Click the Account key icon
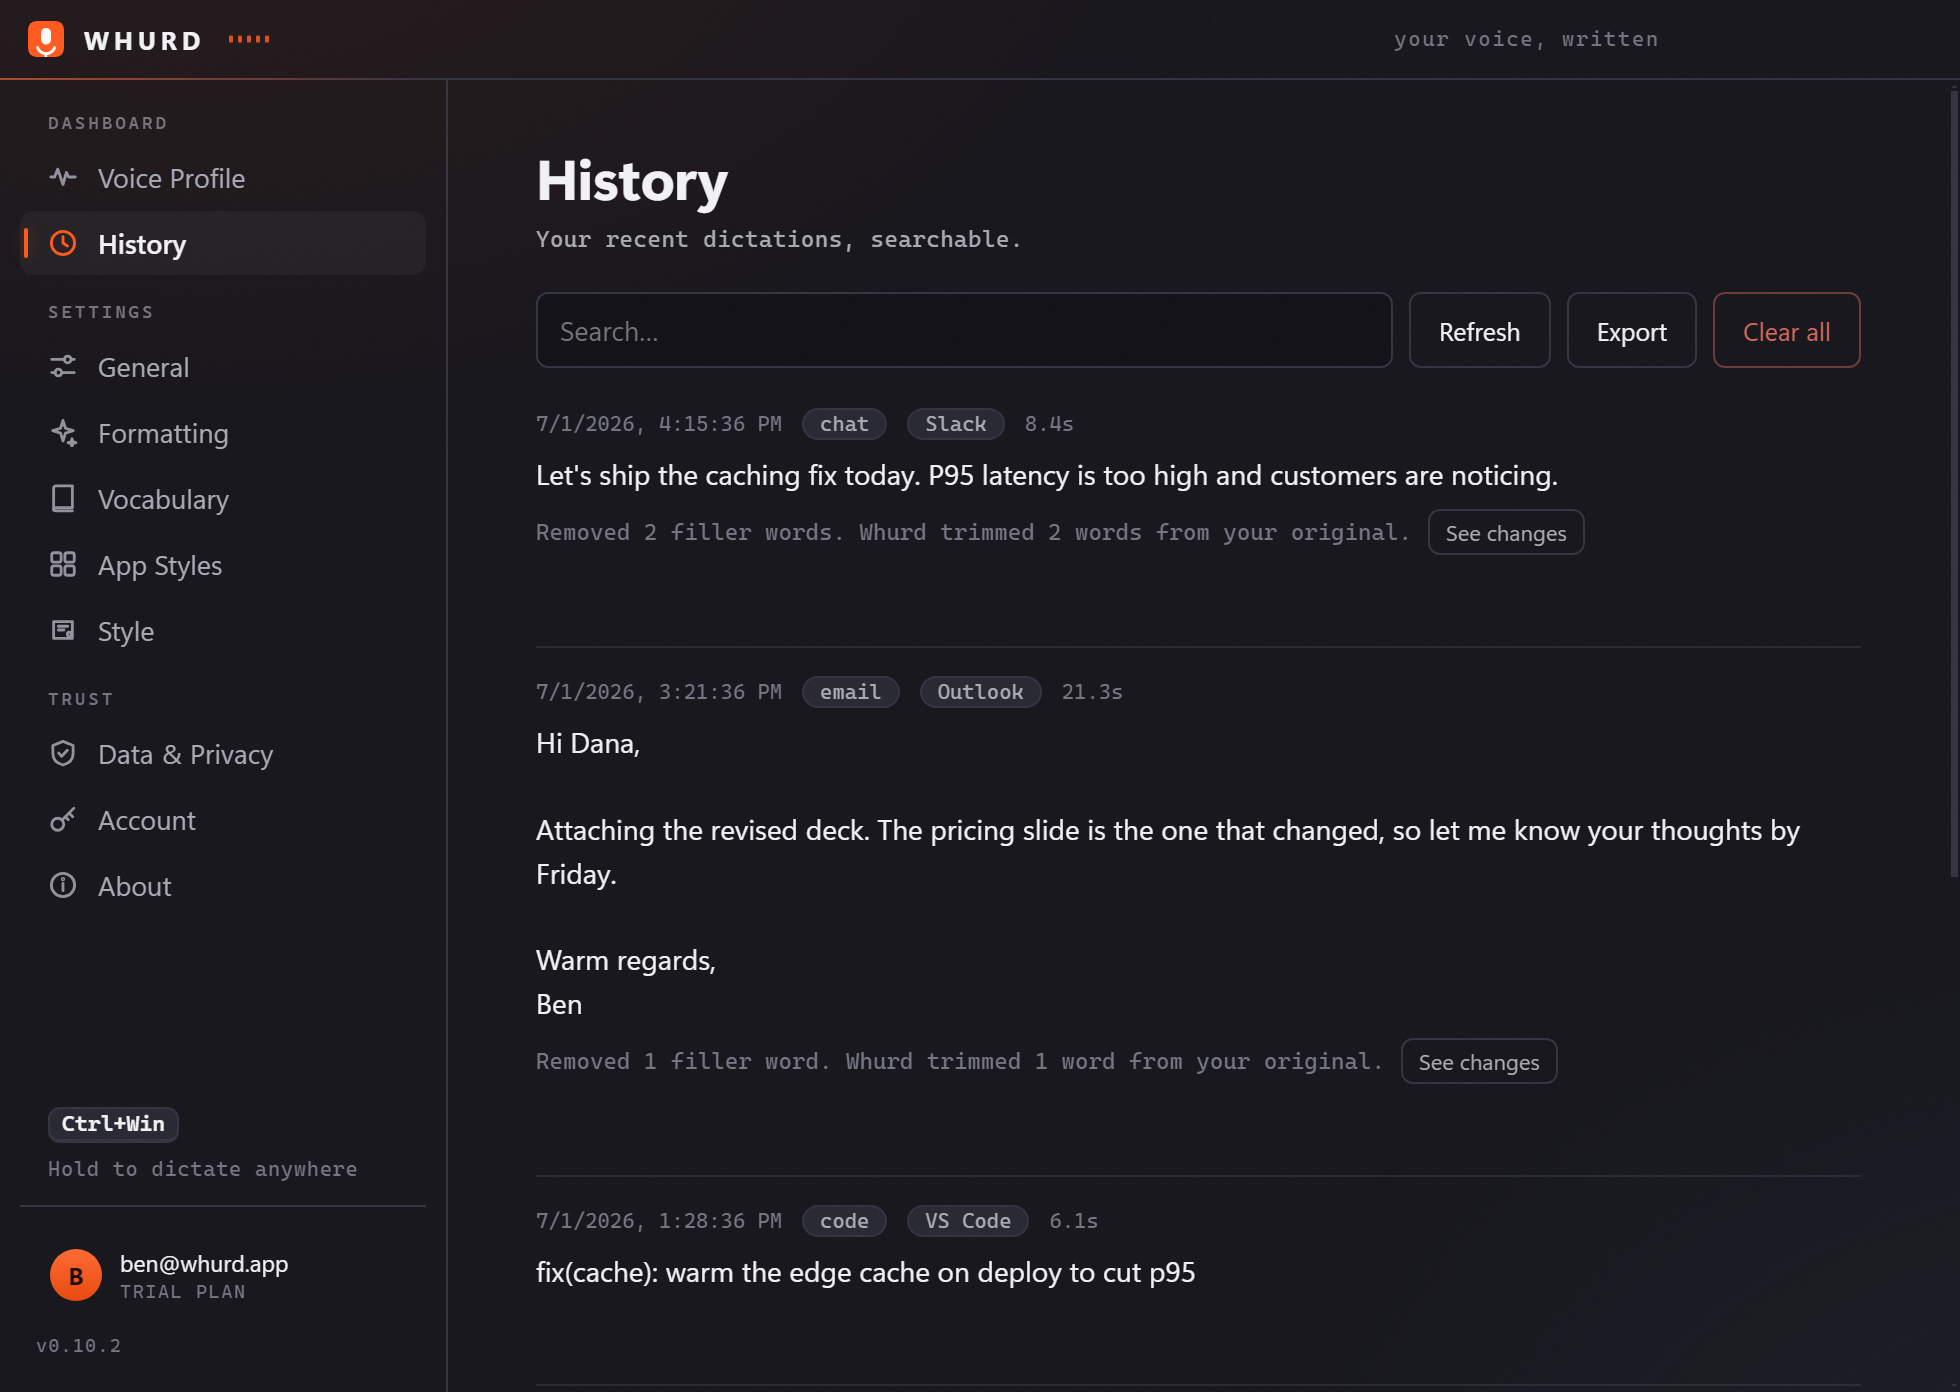 (63, 820)
